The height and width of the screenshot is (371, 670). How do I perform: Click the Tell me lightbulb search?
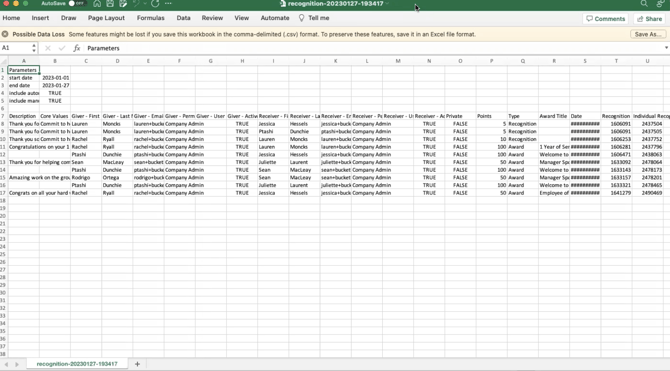314,18
